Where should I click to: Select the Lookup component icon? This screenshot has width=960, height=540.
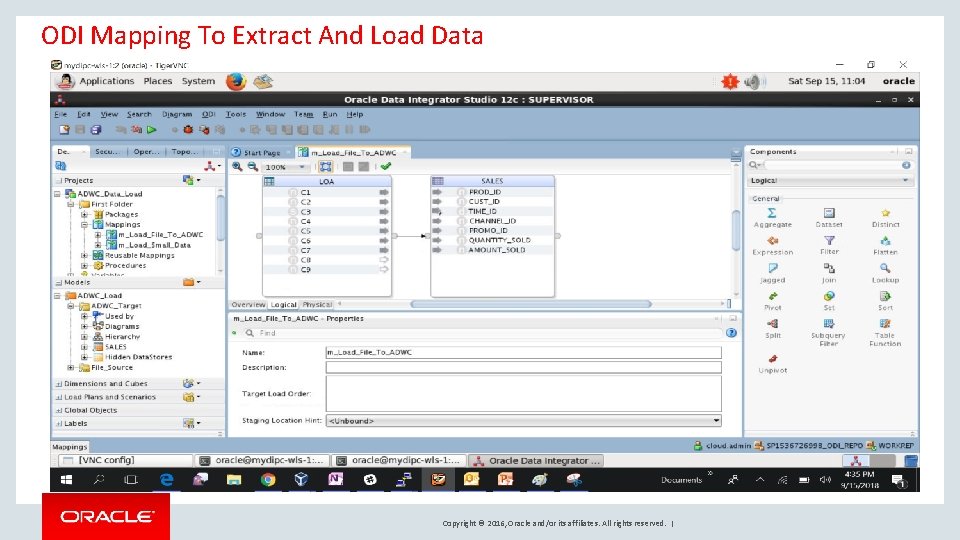(885, 268)
